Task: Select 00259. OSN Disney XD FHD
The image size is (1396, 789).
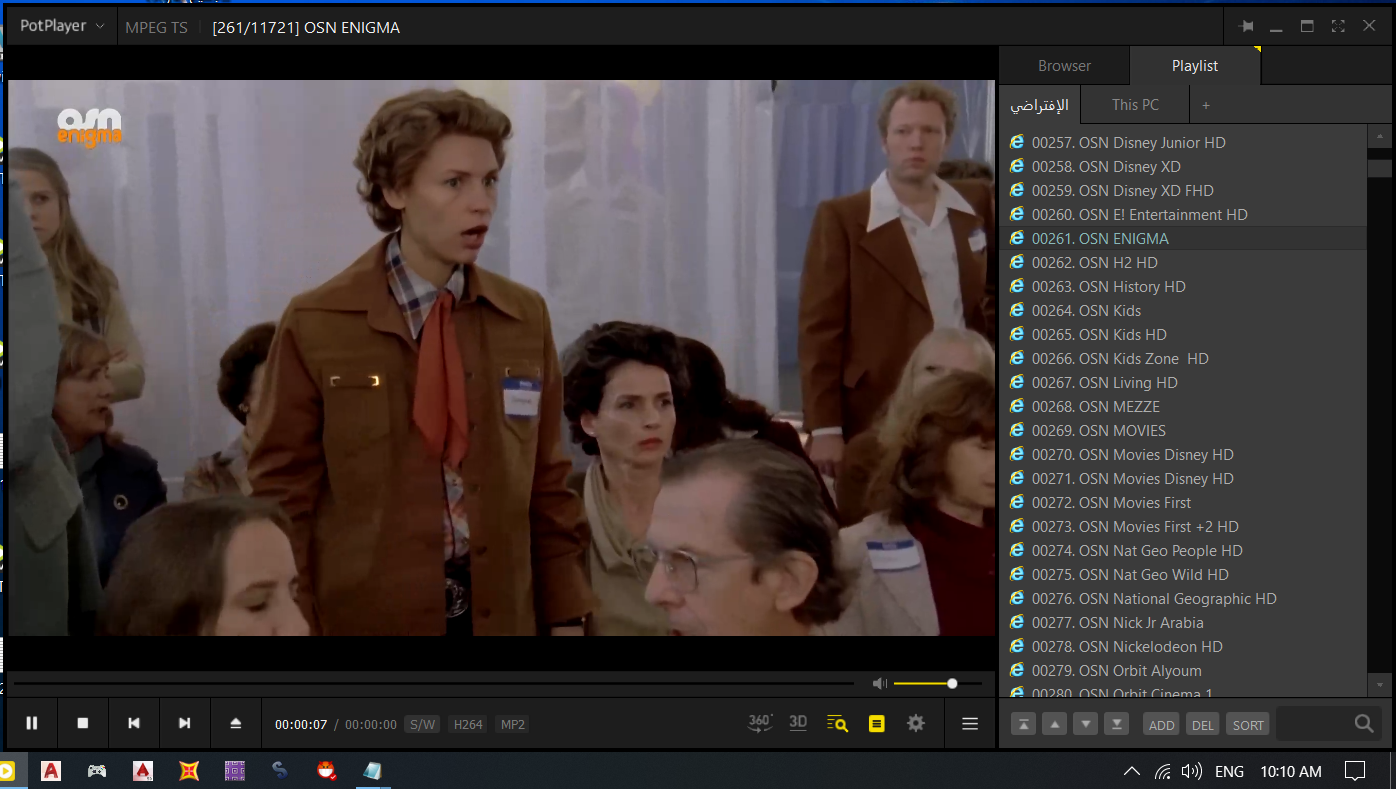Action: (1183, 190)
